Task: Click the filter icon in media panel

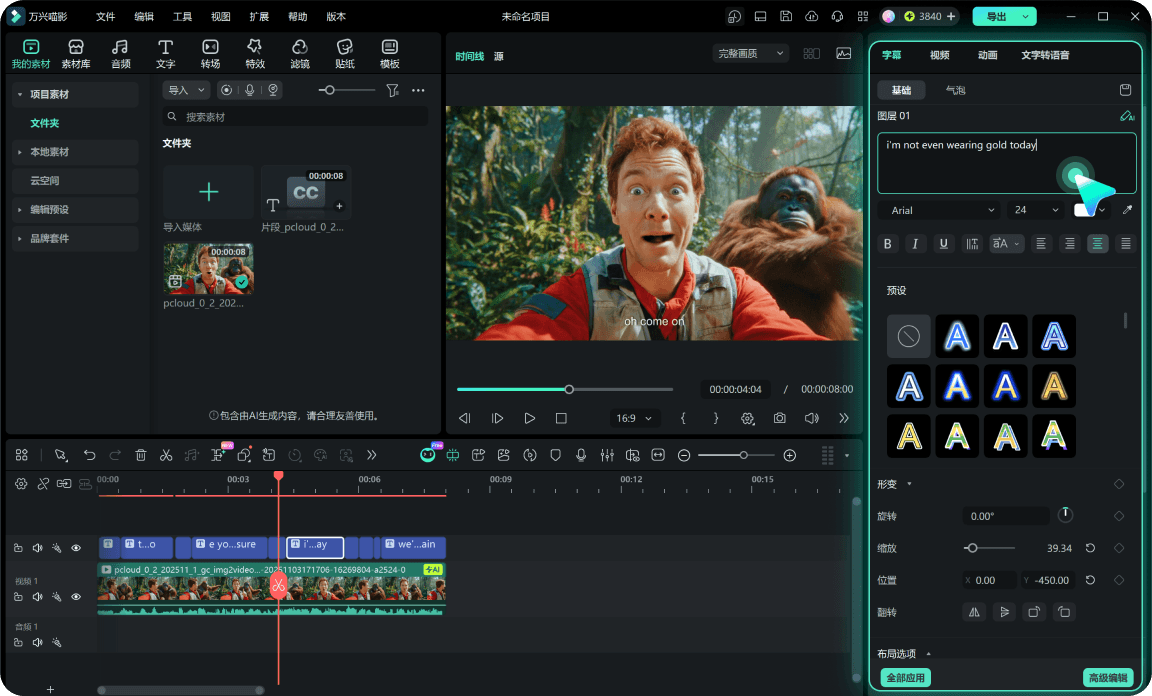Action: point(392,90)
